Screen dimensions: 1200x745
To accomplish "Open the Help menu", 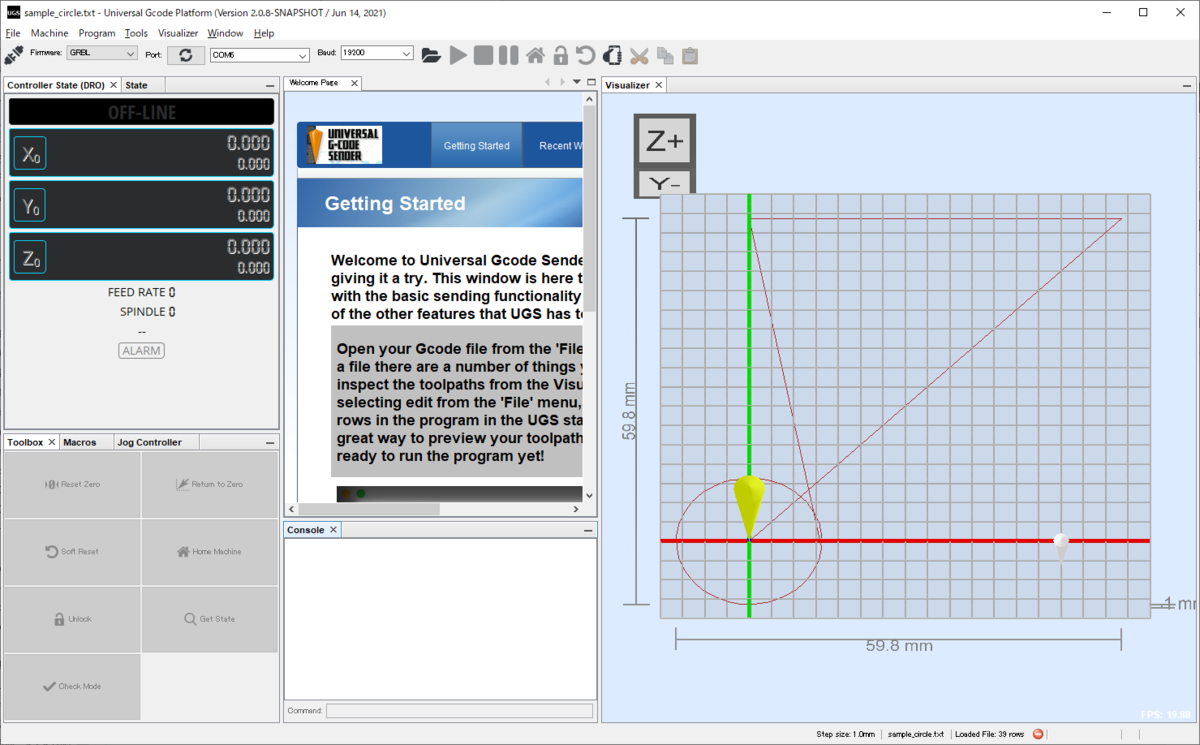I will [264, 33].
